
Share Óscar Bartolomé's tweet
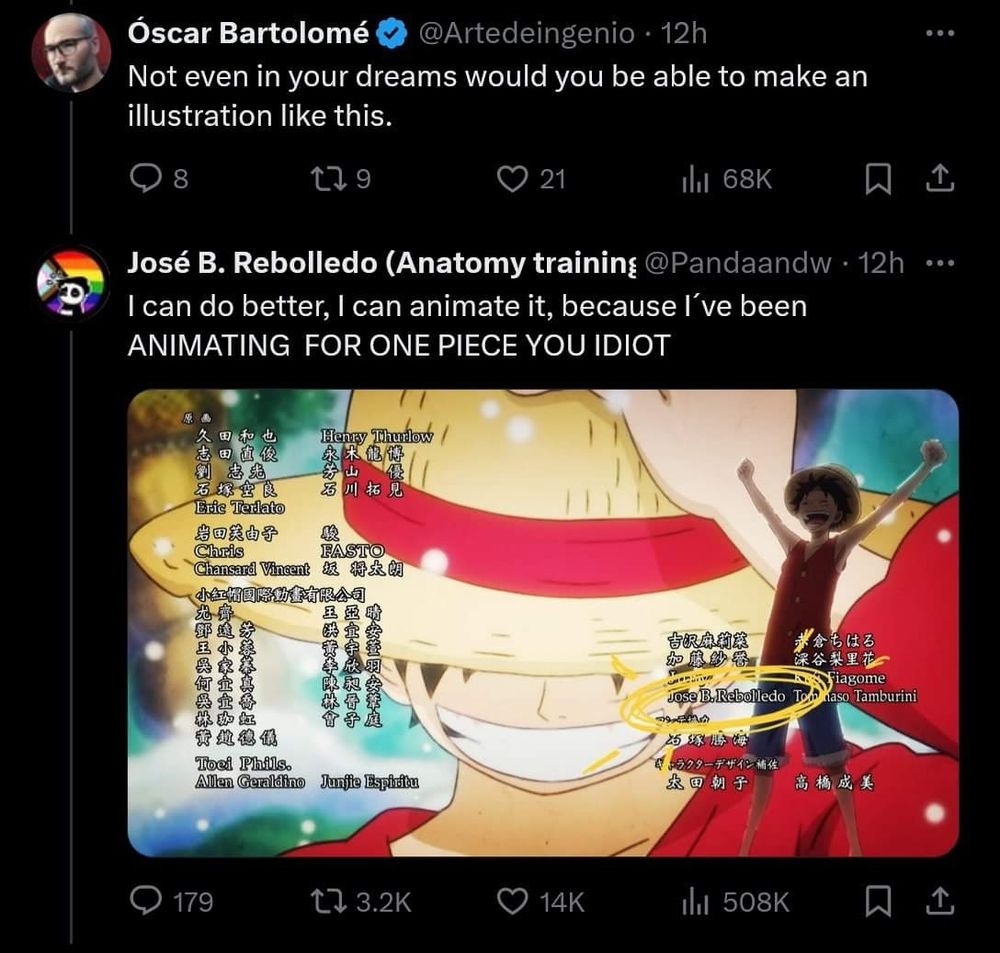click(940, 178)
